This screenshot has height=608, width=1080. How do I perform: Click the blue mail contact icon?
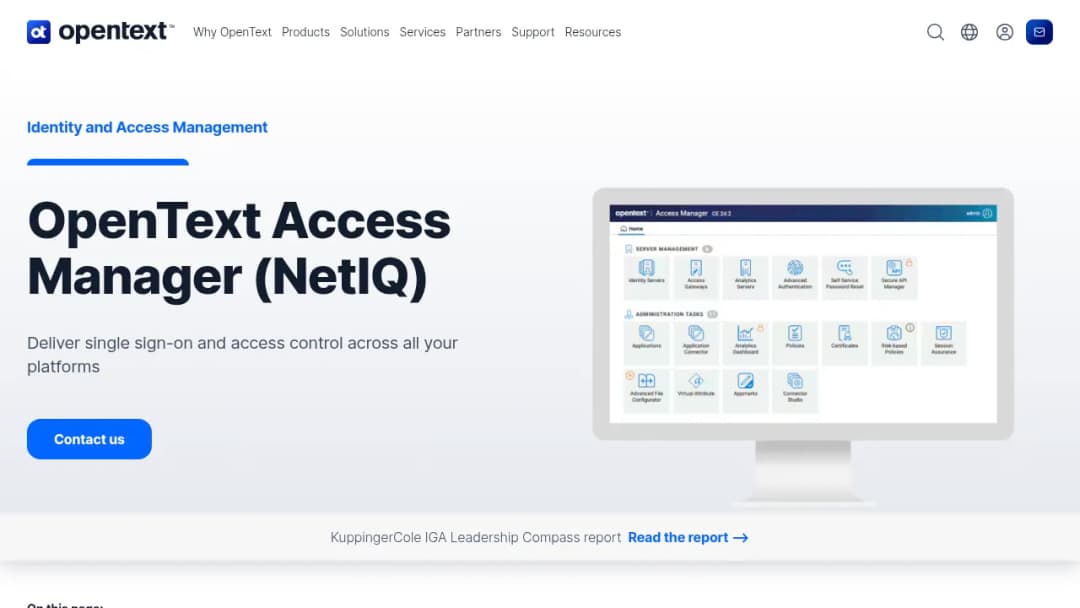pyautogui.click(x=1039, y=32)
